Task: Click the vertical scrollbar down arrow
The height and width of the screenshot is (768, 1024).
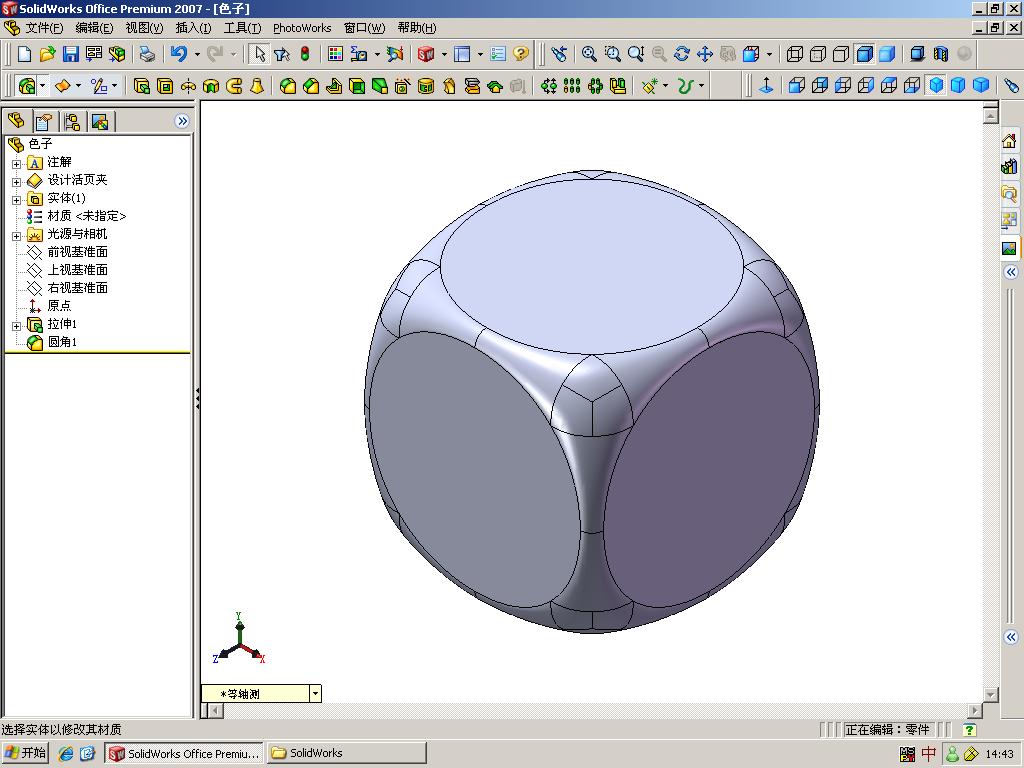Action: (990, 694)
